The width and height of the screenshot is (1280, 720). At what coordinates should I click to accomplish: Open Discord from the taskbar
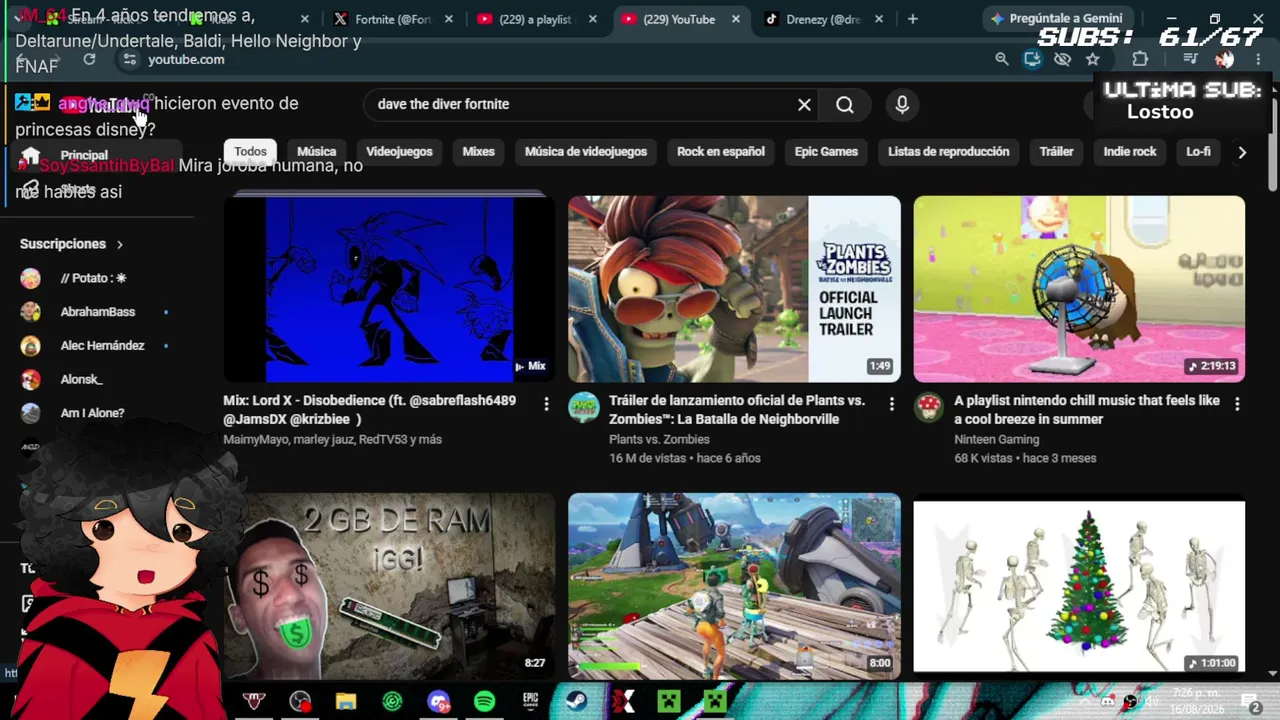438,702
